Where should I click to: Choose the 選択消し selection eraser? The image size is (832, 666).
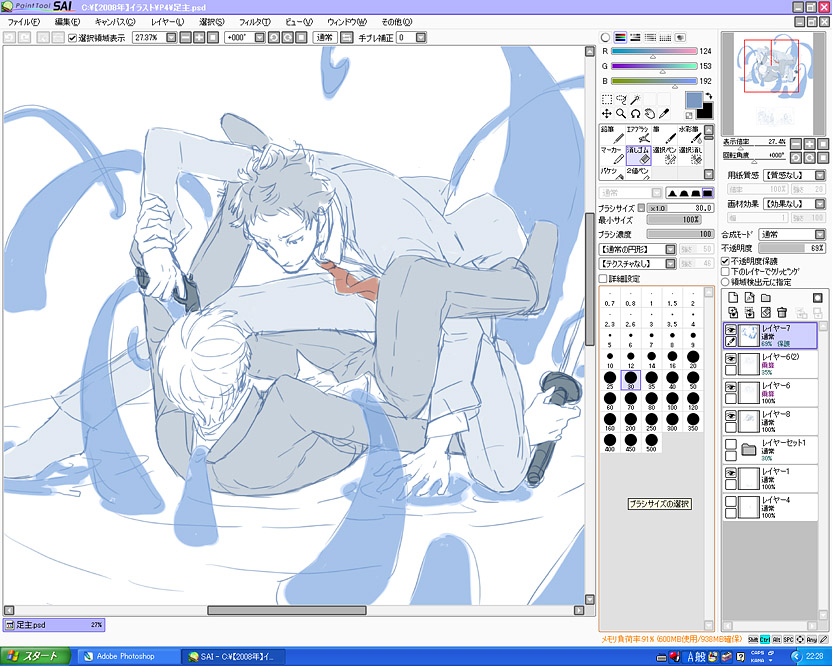tap(690, 155)
